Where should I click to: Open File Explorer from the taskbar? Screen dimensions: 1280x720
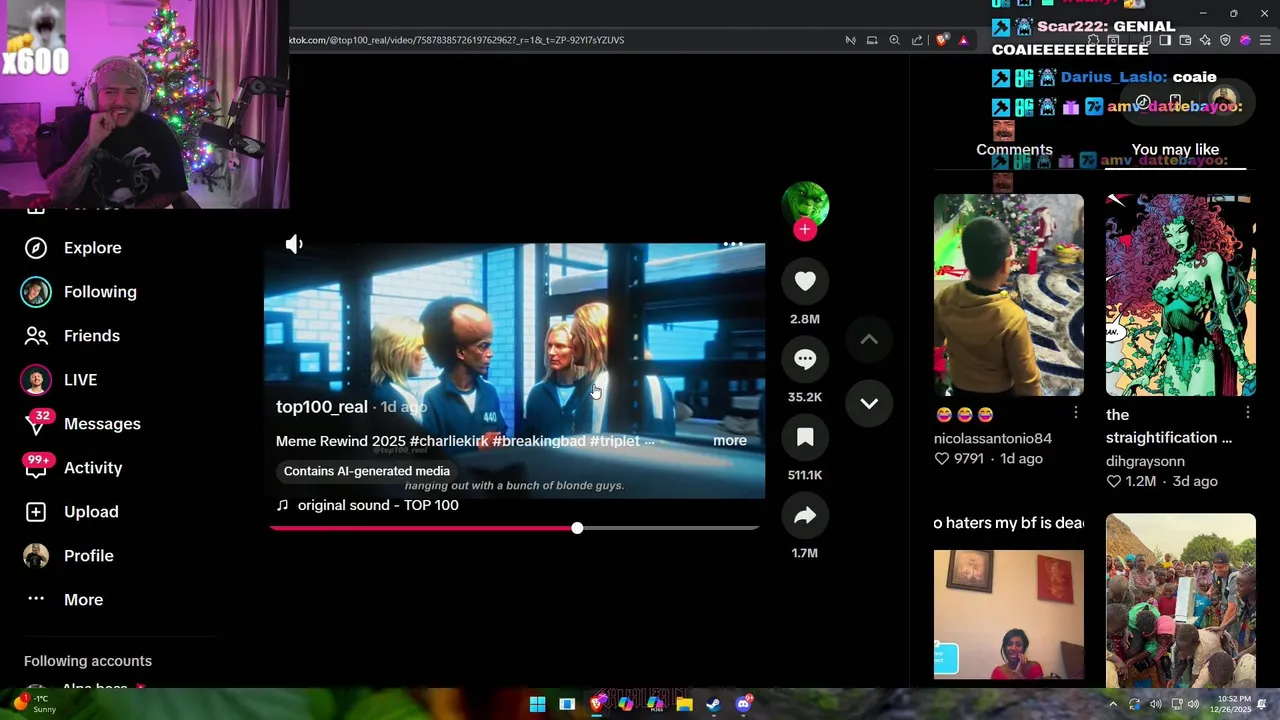coord(684,704)
